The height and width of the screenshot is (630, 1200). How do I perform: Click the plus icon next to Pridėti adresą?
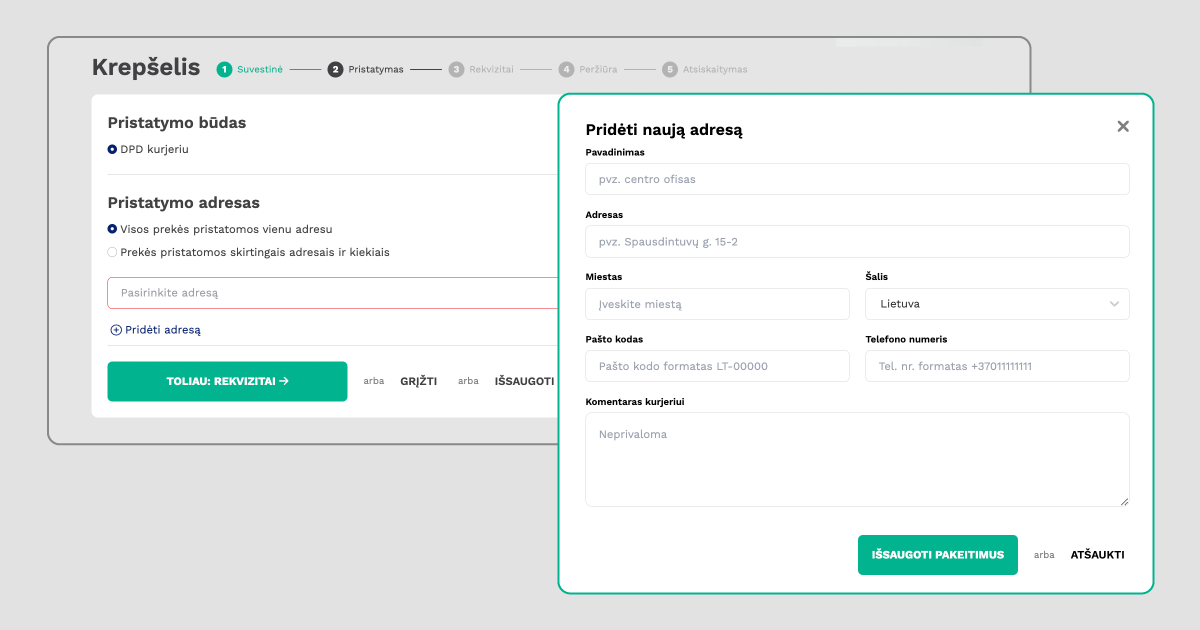(x=116, y=330)
